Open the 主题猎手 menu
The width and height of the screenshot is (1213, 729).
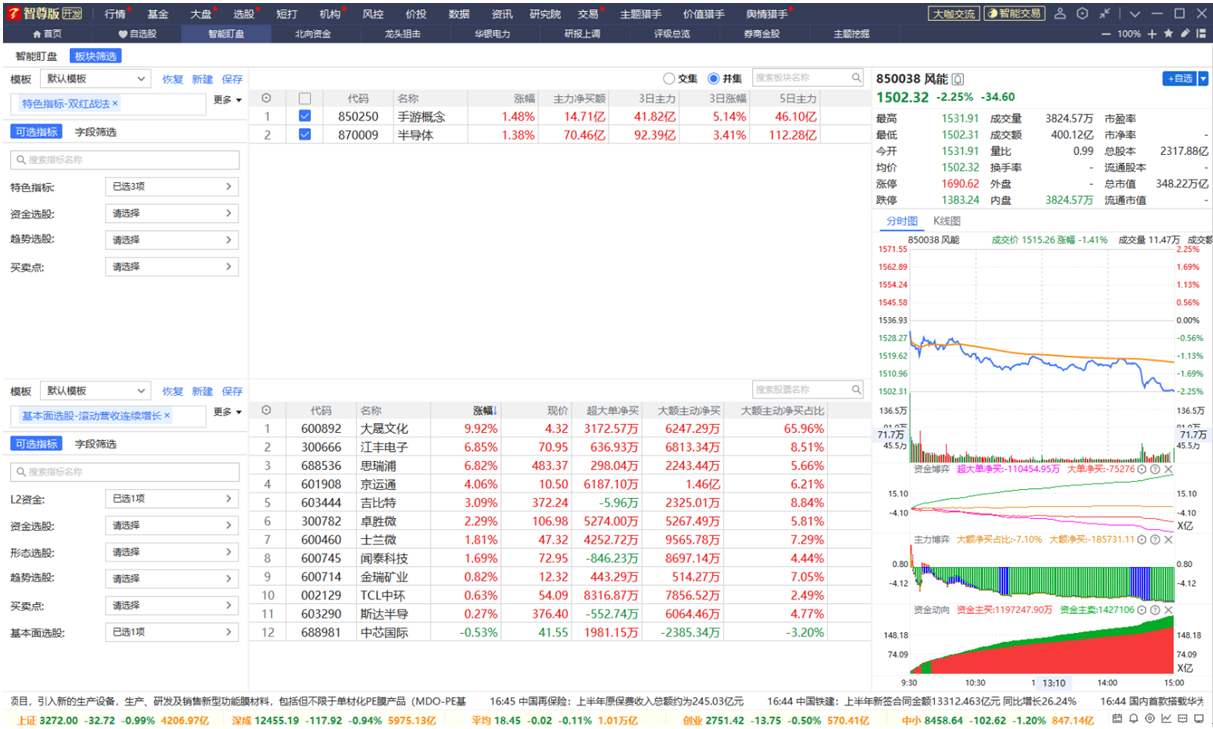point(640,14)
